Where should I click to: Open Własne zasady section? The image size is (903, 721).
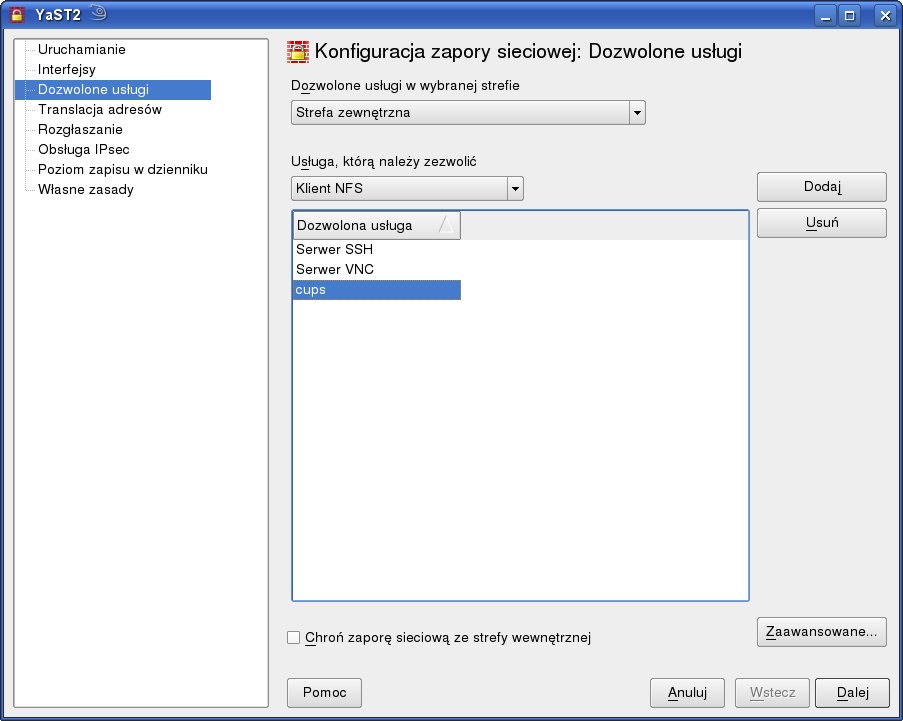click(x=85, y=189)
